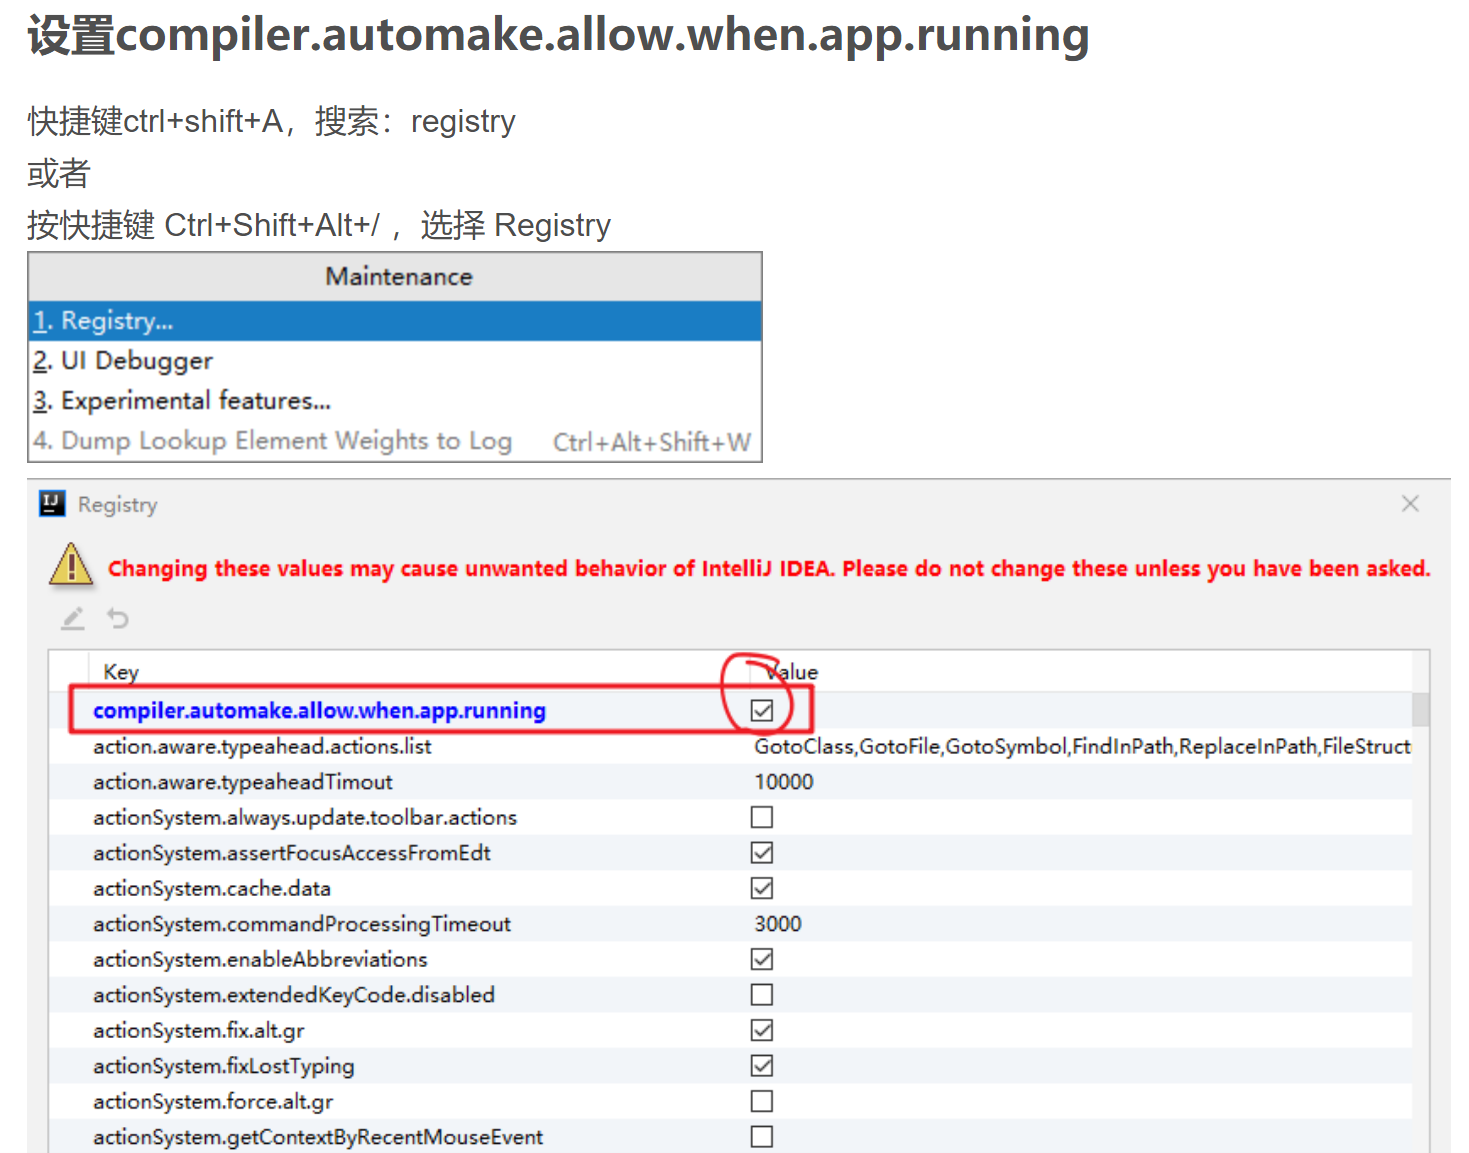Check actionSystem.getContextByRecentMouseEvent checkbox
Image resolution: width=1469 pixels, height=1153 pixels.
coord(762,1137)
